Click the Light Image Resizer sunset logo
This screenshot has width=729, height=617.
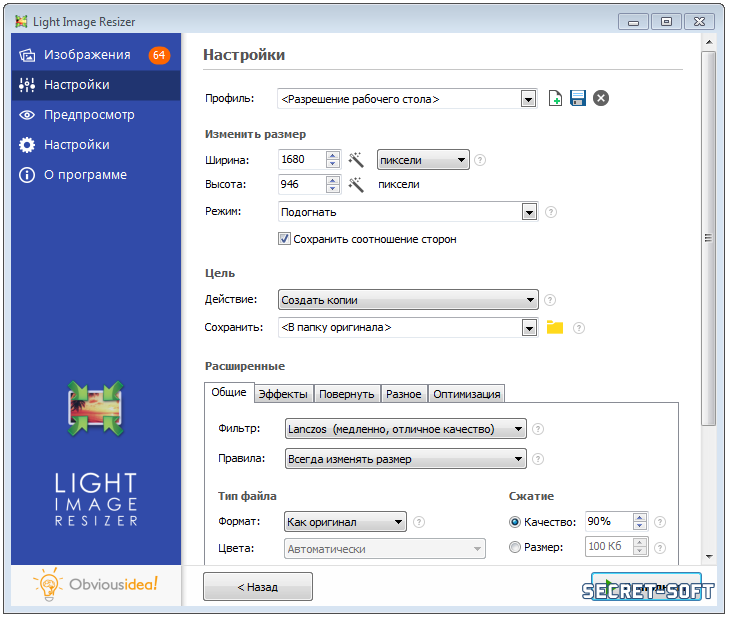(x=96, y=408)
